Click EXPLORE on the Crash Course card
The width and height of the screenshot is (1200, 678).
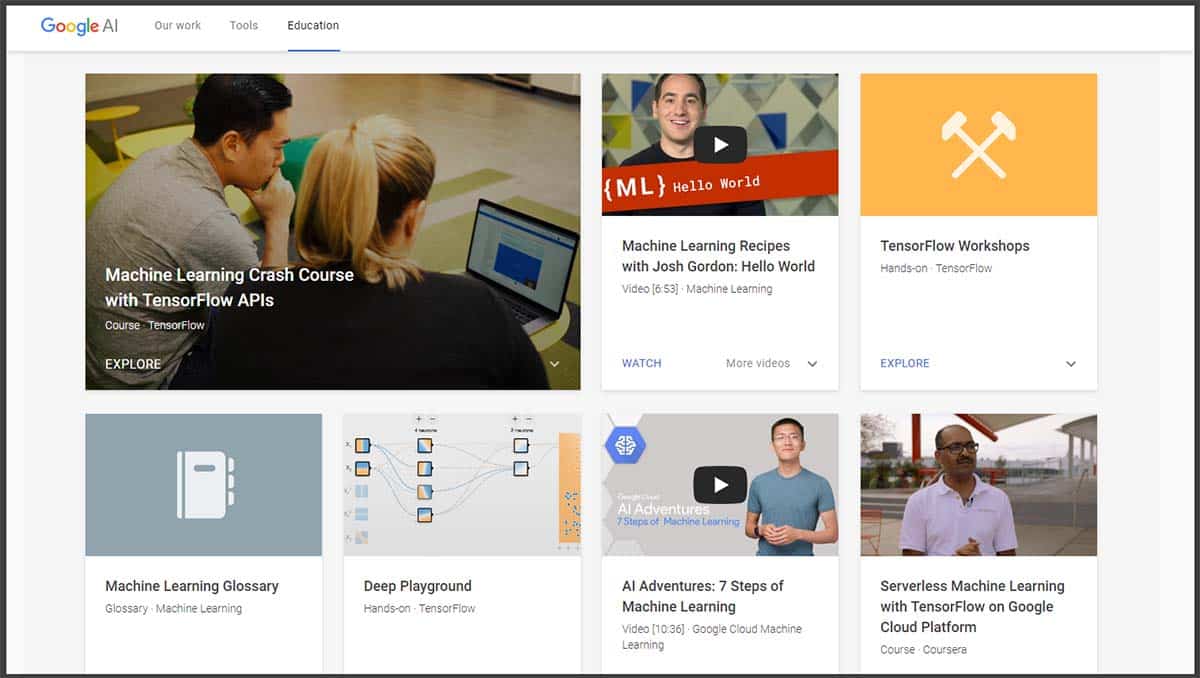click(x=133, y=364)
